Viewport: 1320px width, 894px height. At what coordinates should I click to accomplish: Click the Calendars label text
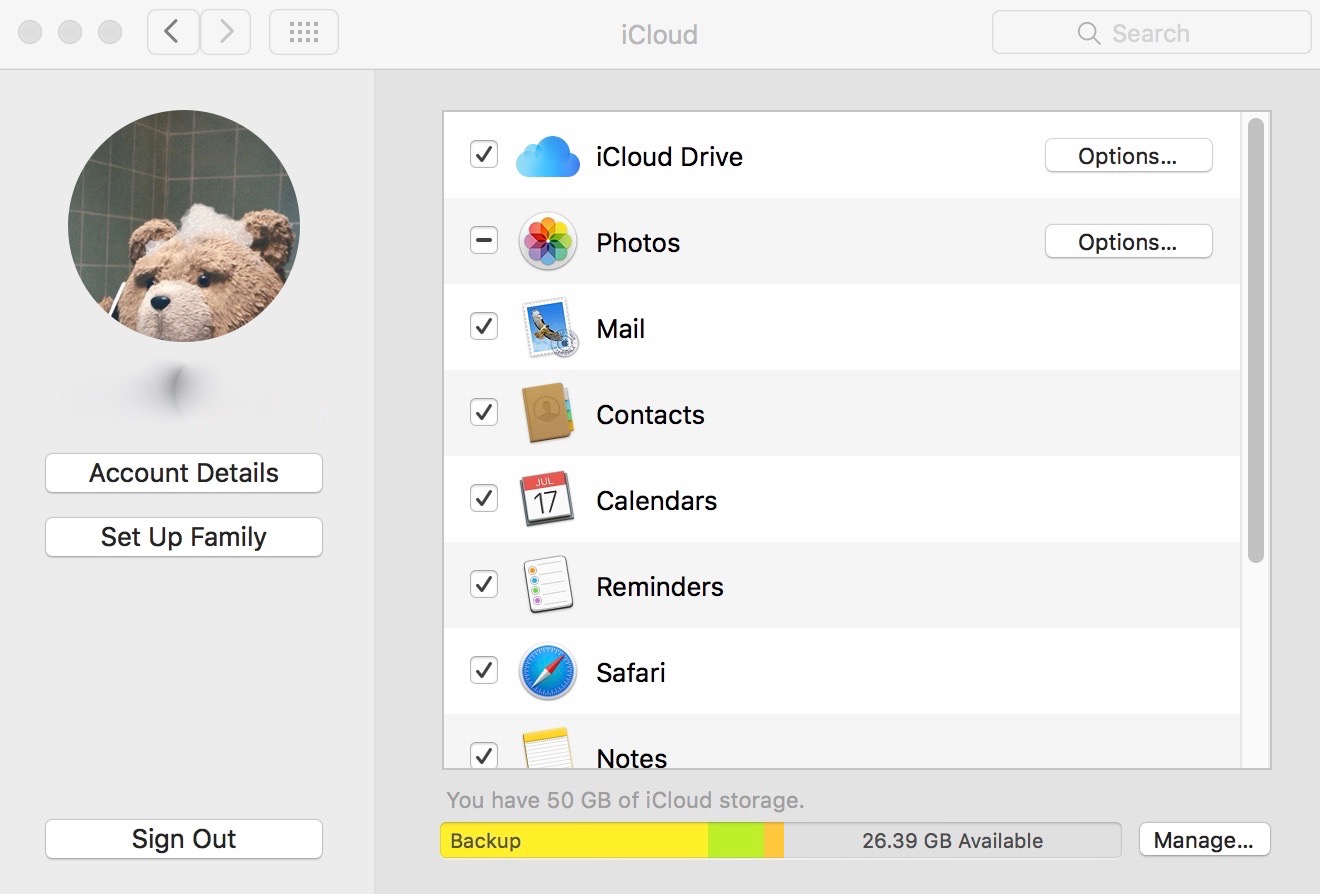pos(656,501)
